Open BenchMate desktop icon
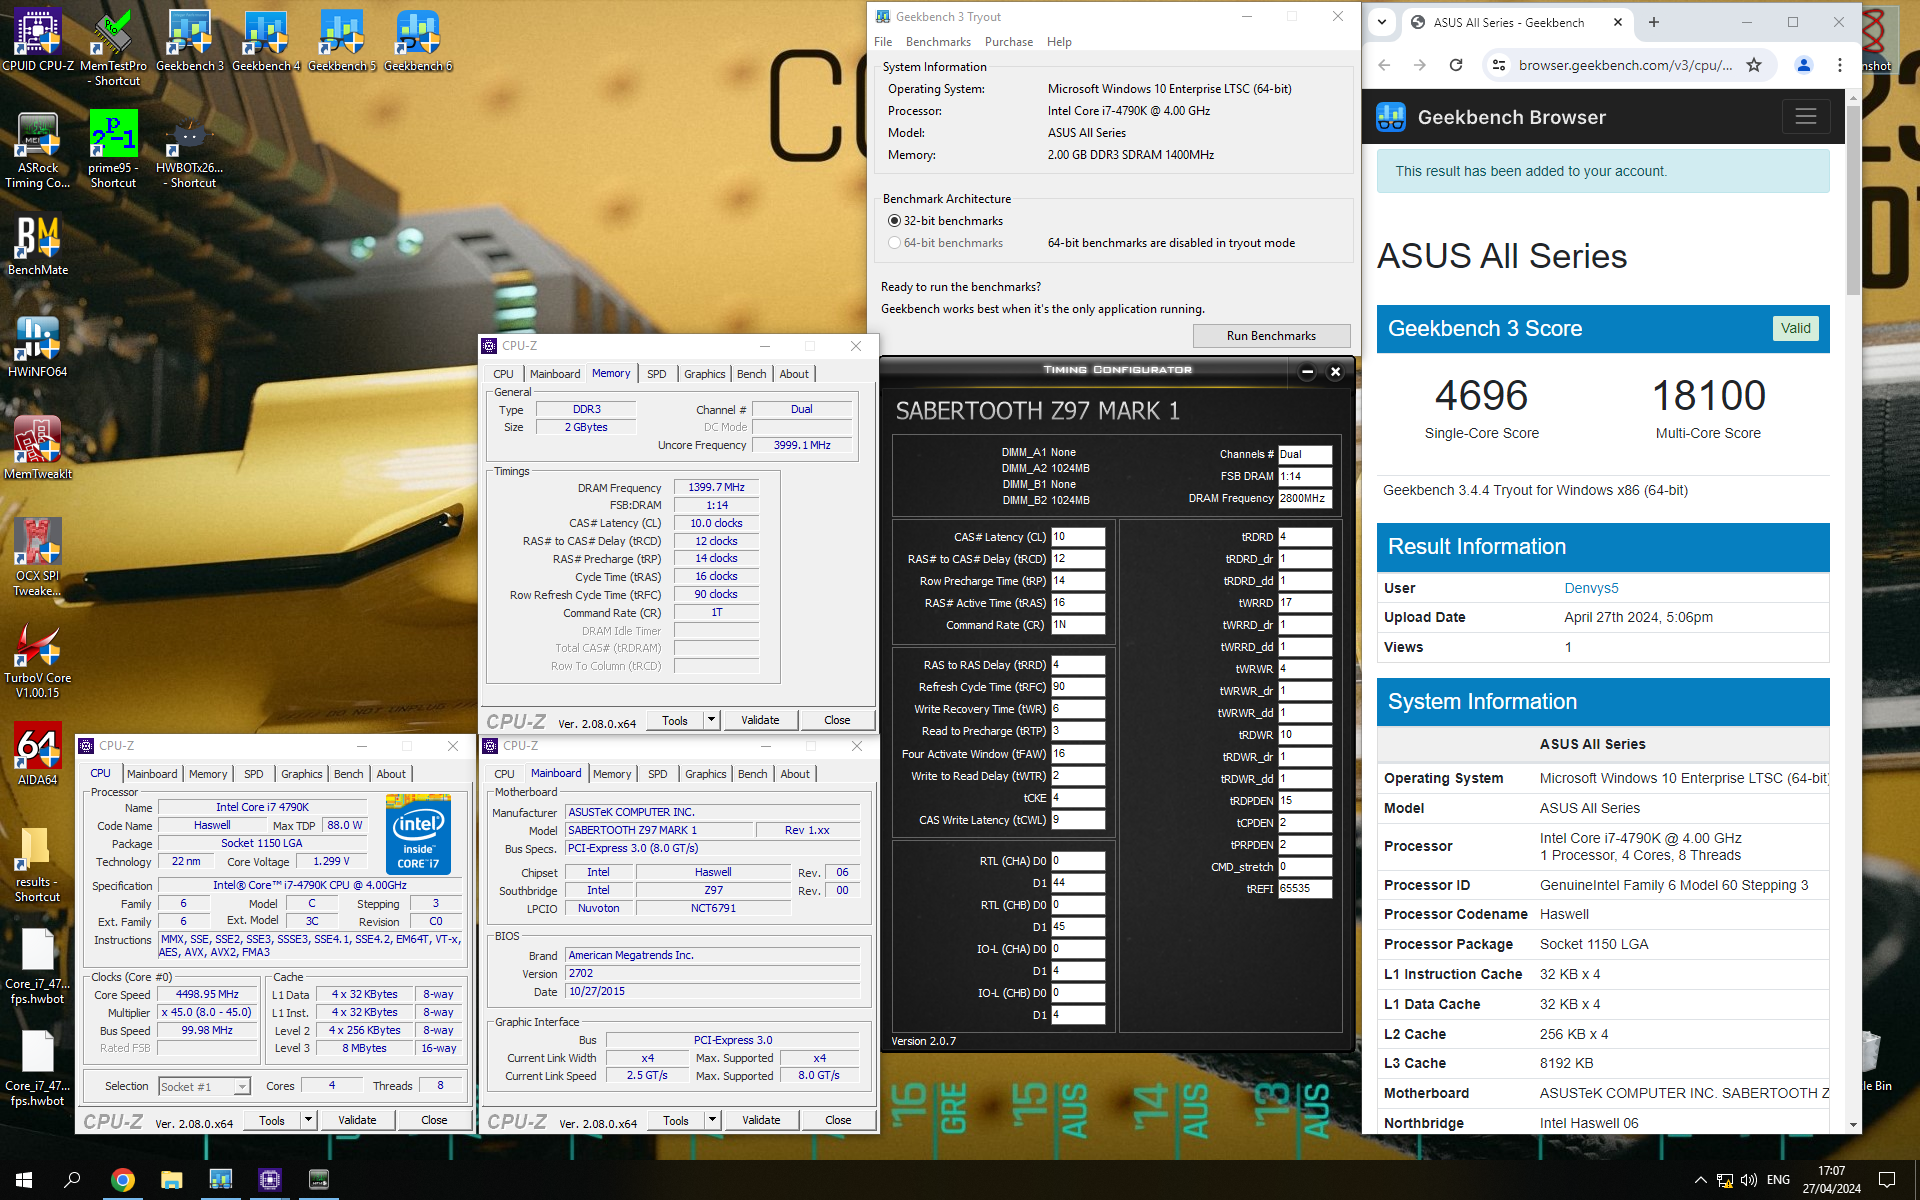The height and width of the screenshot is (1200, 1920). [38, 246]
